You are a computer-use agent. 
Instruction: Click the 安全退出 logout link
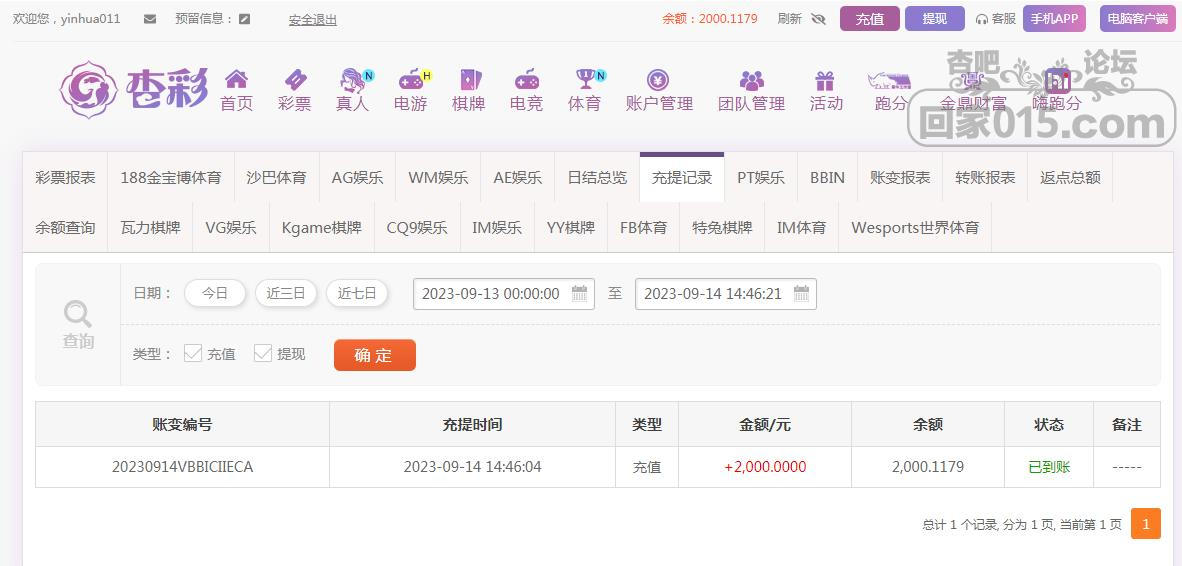tap(313, 20)
